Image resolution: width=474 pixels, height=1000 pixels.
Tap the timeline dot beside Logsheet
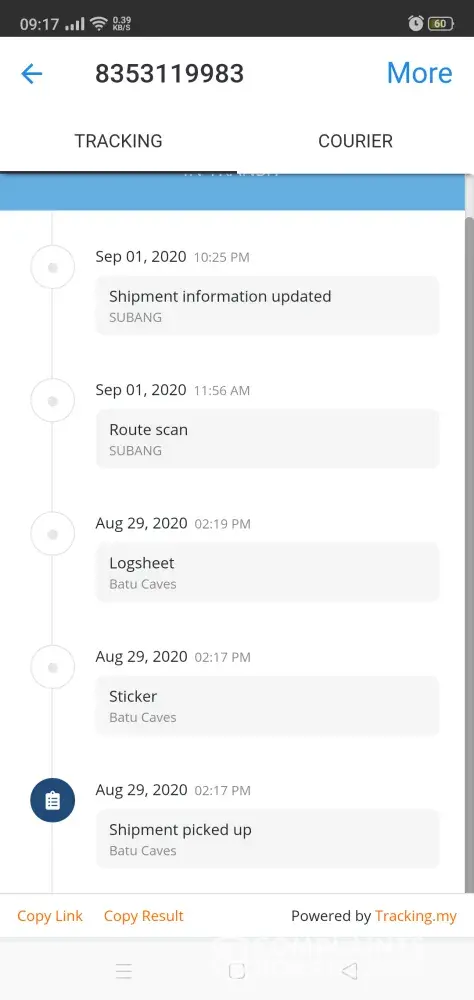pyautogui.click(x=53, y=534)
